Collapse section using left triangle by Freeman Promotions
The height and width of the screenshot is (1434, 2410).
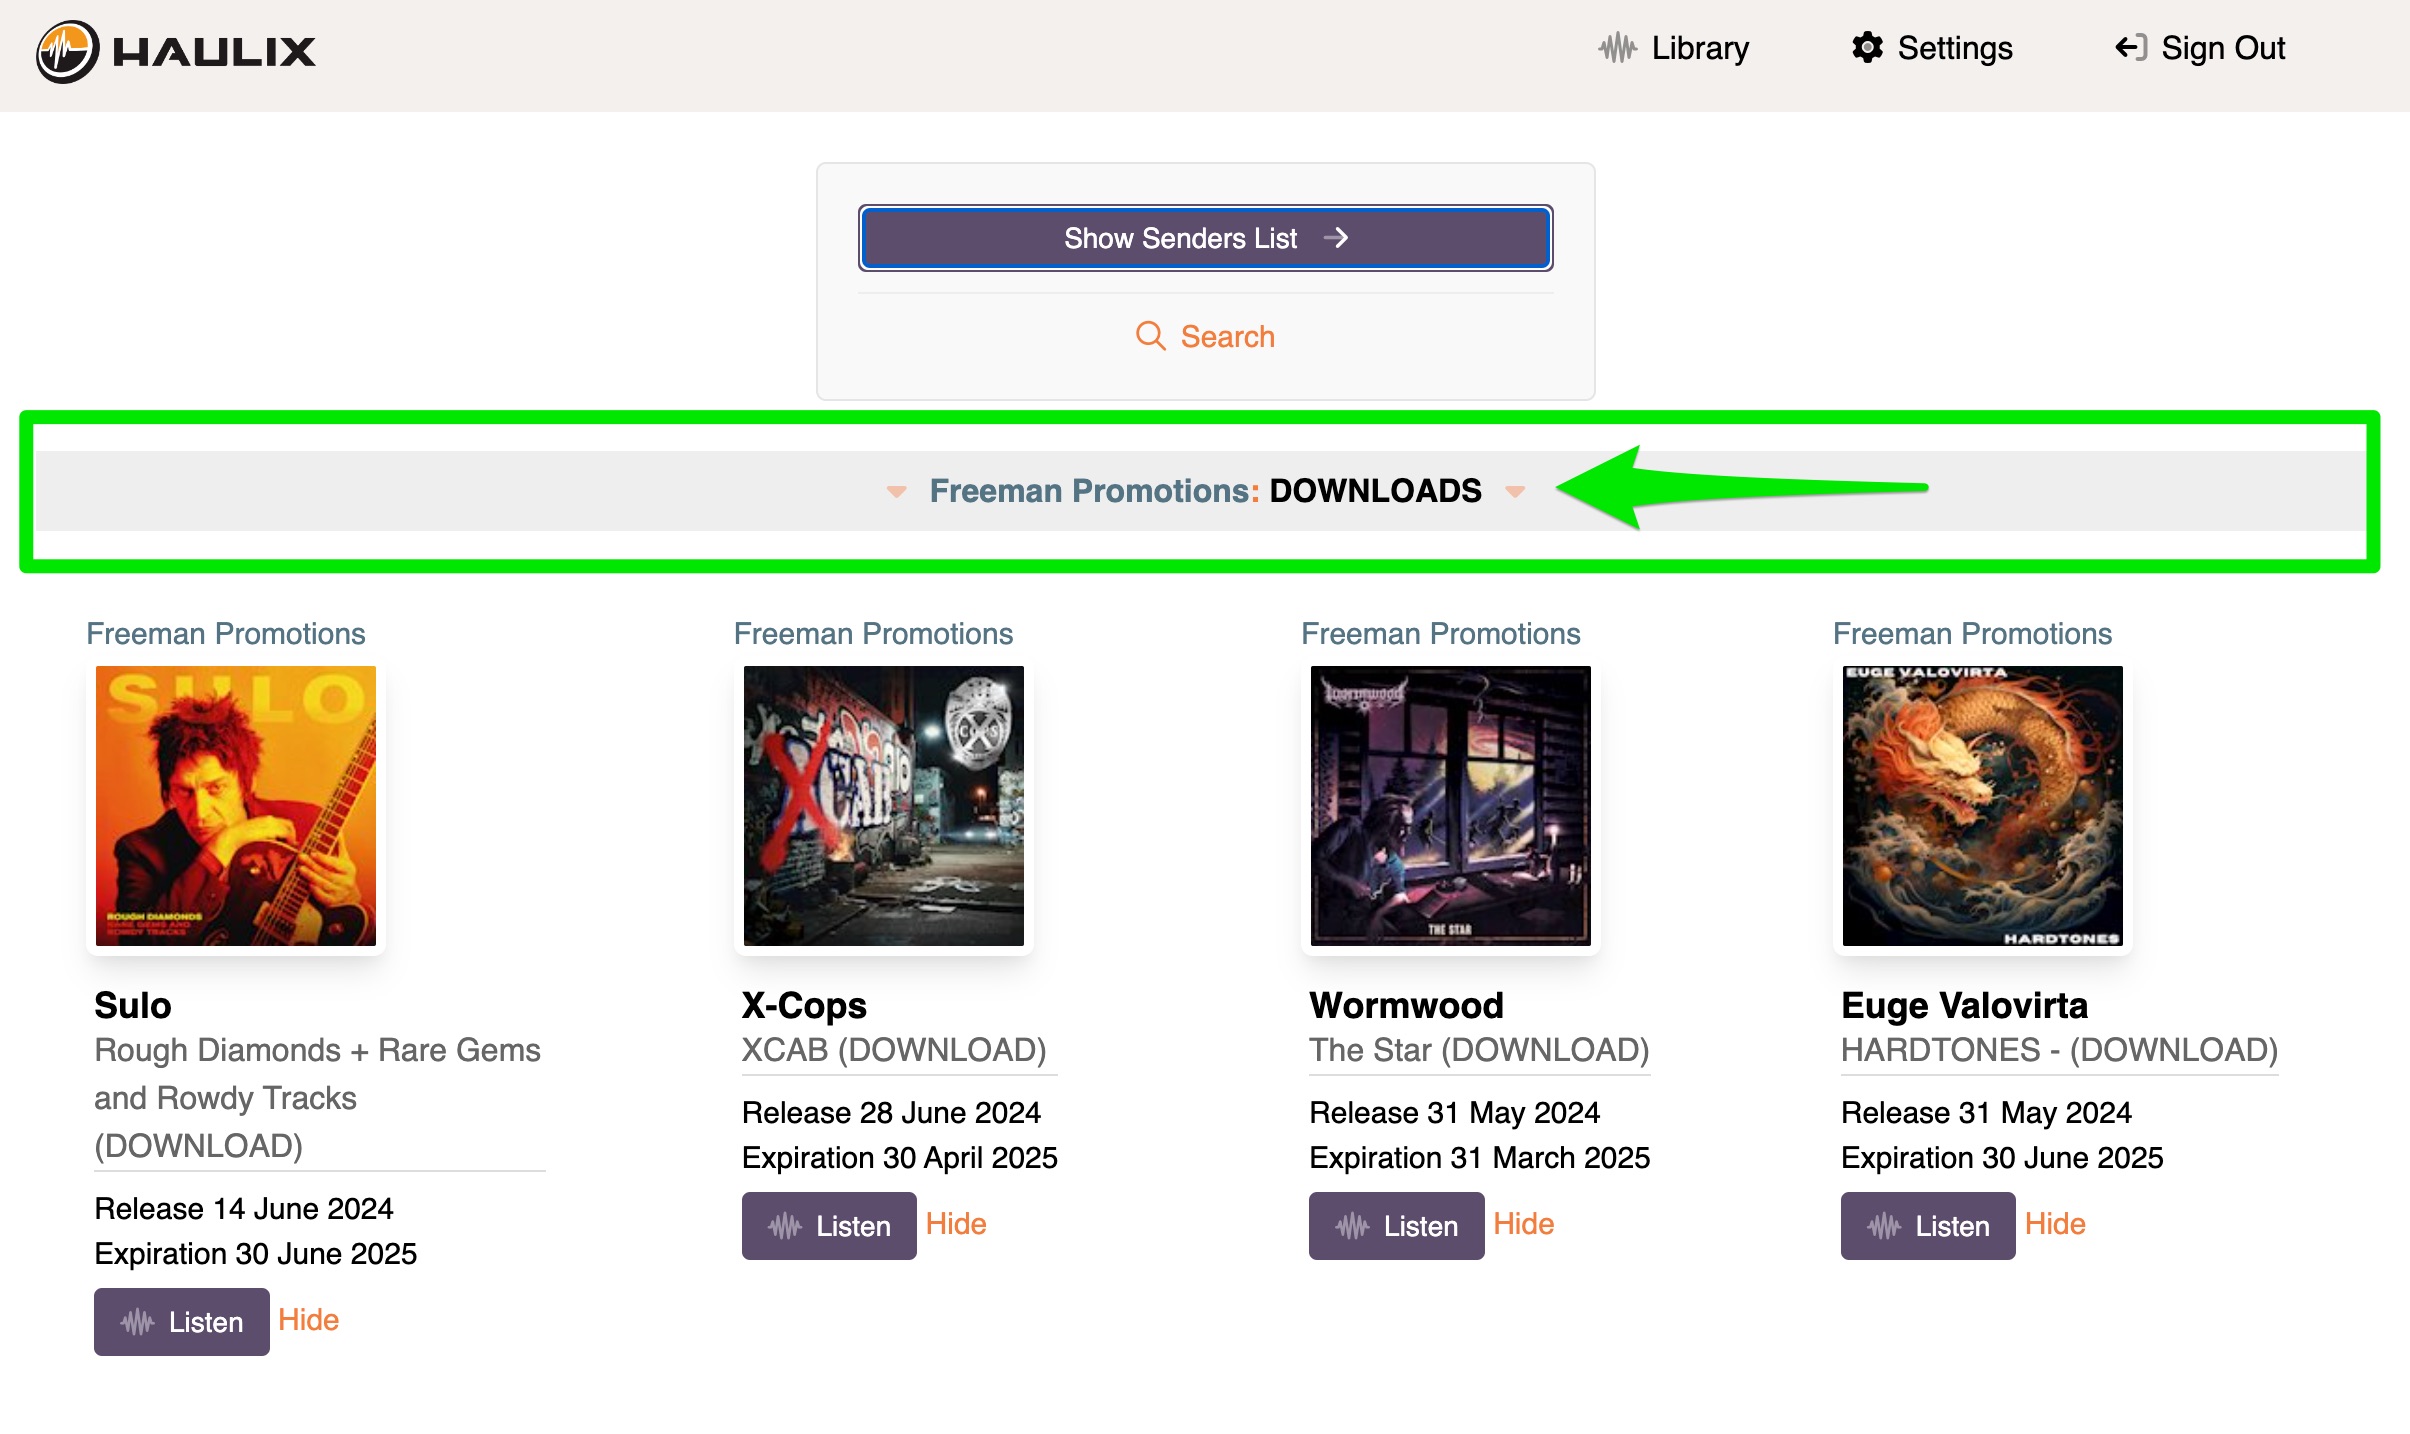pyautogui.click(x=896, y=491)
